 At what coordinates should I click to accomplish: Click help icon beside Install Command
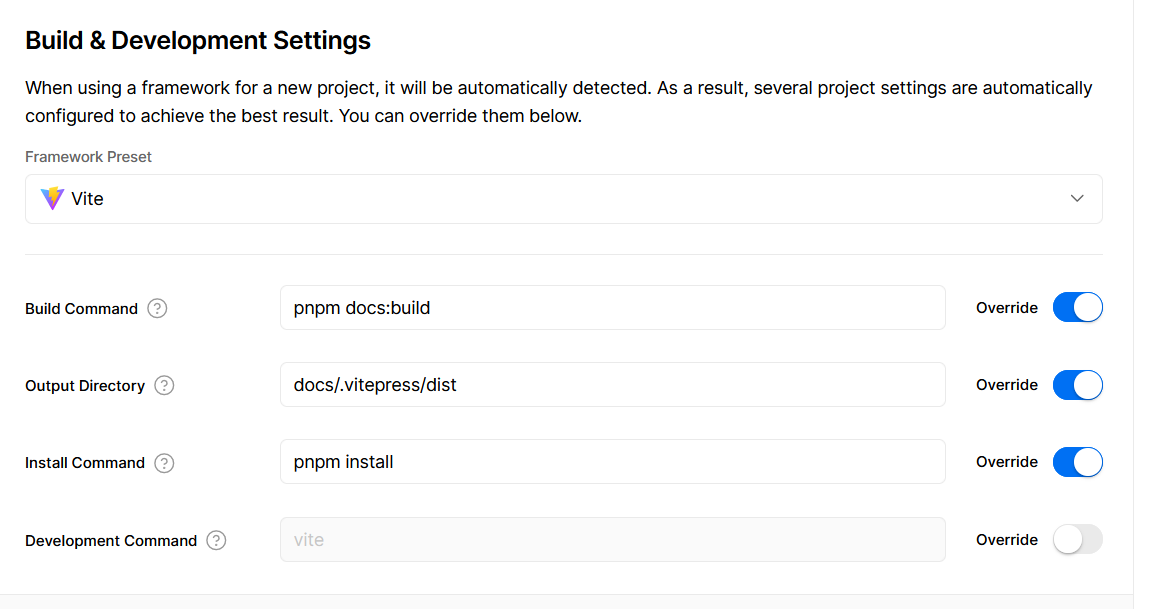[x=164, y=462]
